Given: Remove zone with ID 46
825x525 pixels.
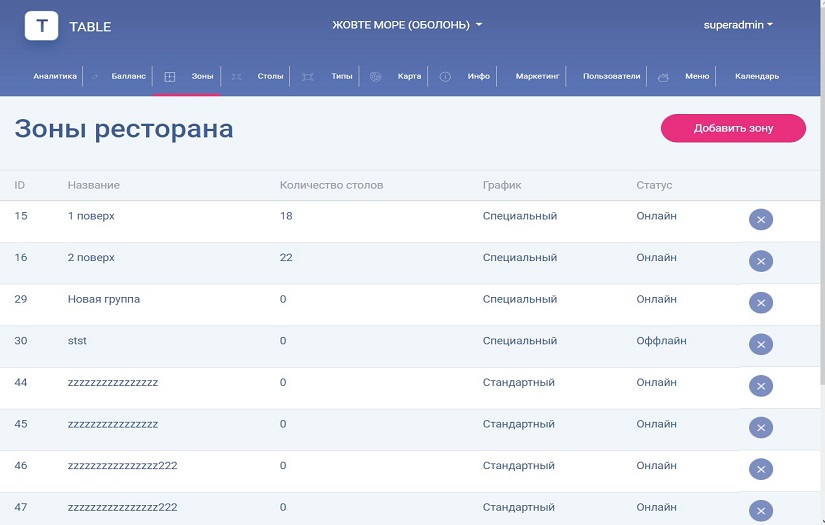Looking at the screenshot, I should tap(761, 469).
